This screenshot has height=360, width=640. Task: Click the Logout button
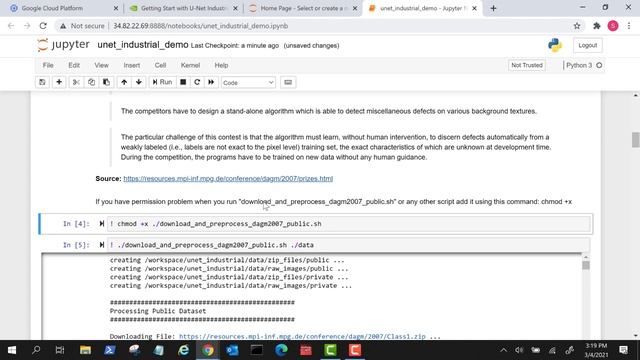click(x=587, y=45)
